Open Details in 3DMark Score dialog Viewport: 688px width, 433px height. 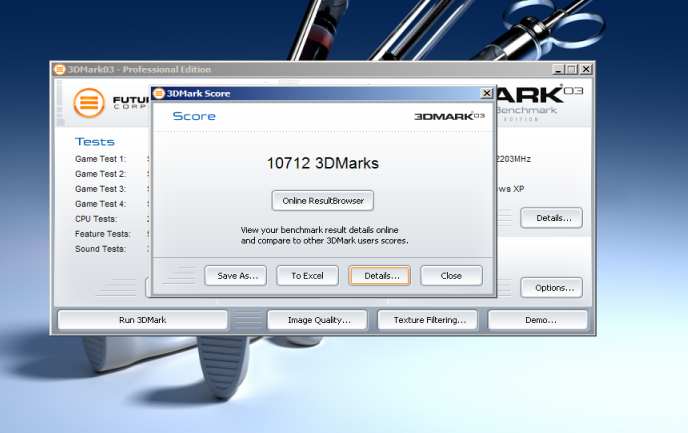(380, 276)
